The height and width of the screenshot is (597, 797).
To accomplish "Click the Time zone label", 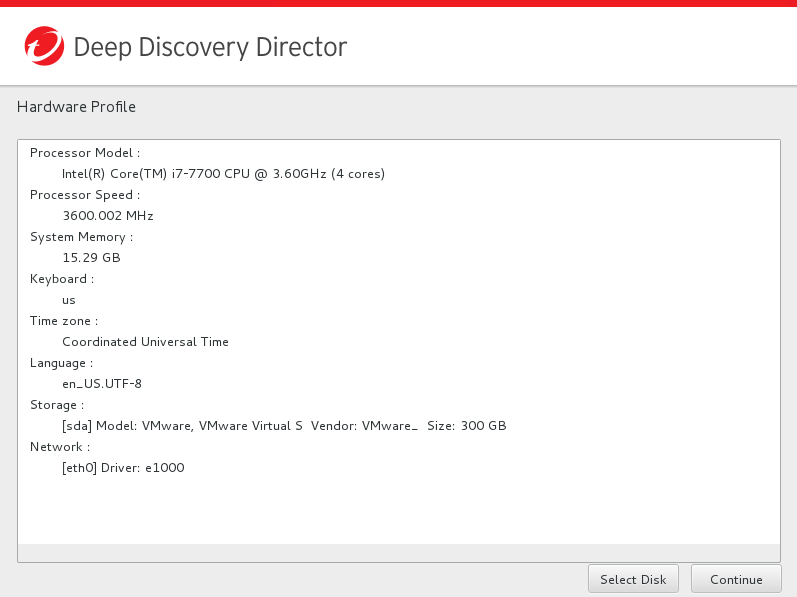I will pos(64,321).
